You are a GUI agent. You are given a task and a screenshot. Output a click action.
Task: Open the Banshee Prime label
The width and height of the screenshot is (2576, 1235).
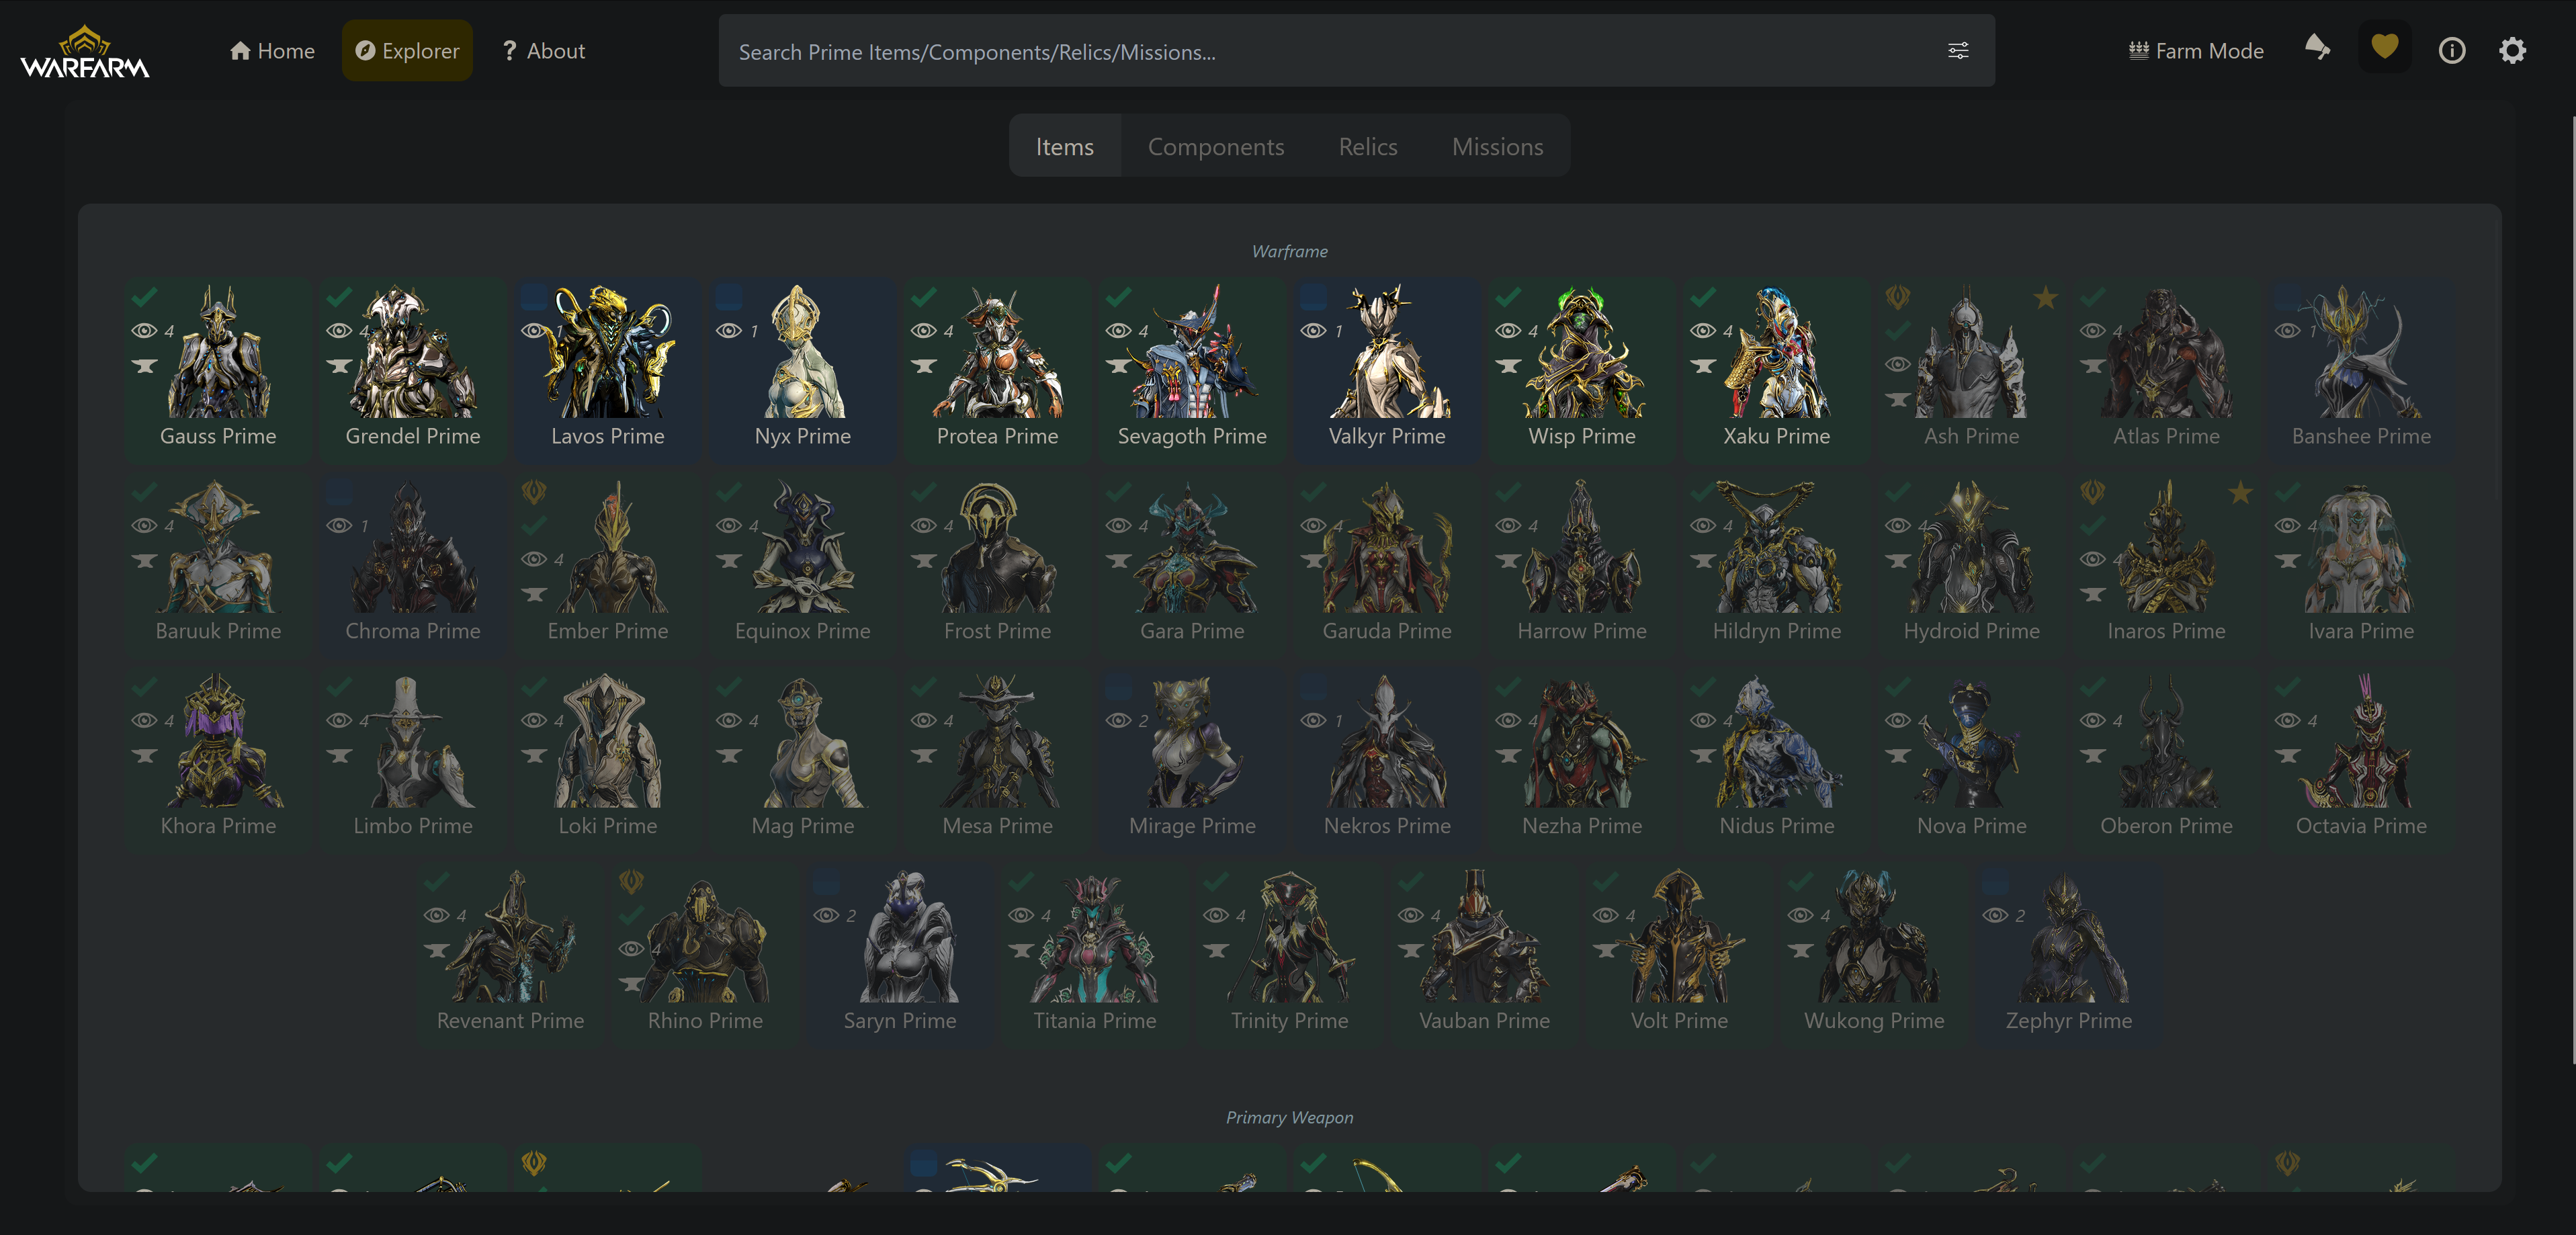2361,436
